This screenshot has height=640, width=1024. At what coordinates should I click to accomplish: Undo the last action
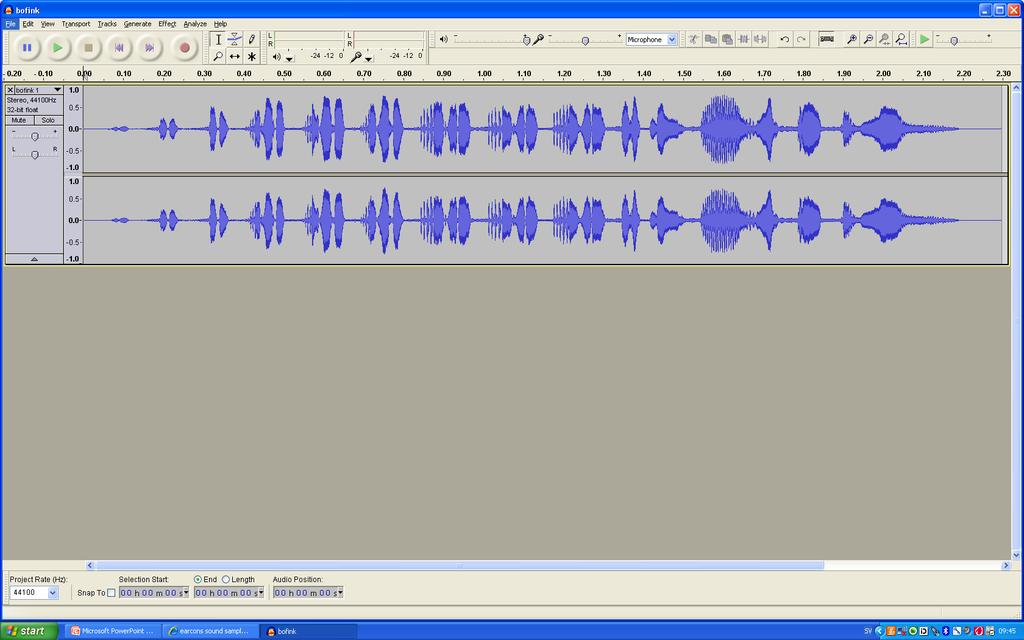coord(784,39)
